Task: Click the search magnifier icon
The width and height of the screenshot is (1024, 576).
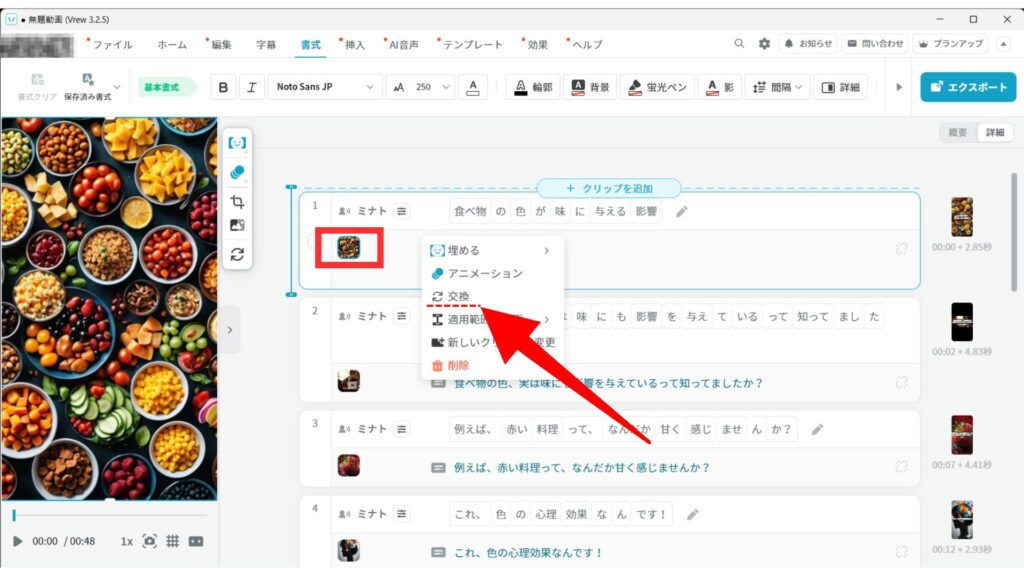Action: (x=739, y=44)
